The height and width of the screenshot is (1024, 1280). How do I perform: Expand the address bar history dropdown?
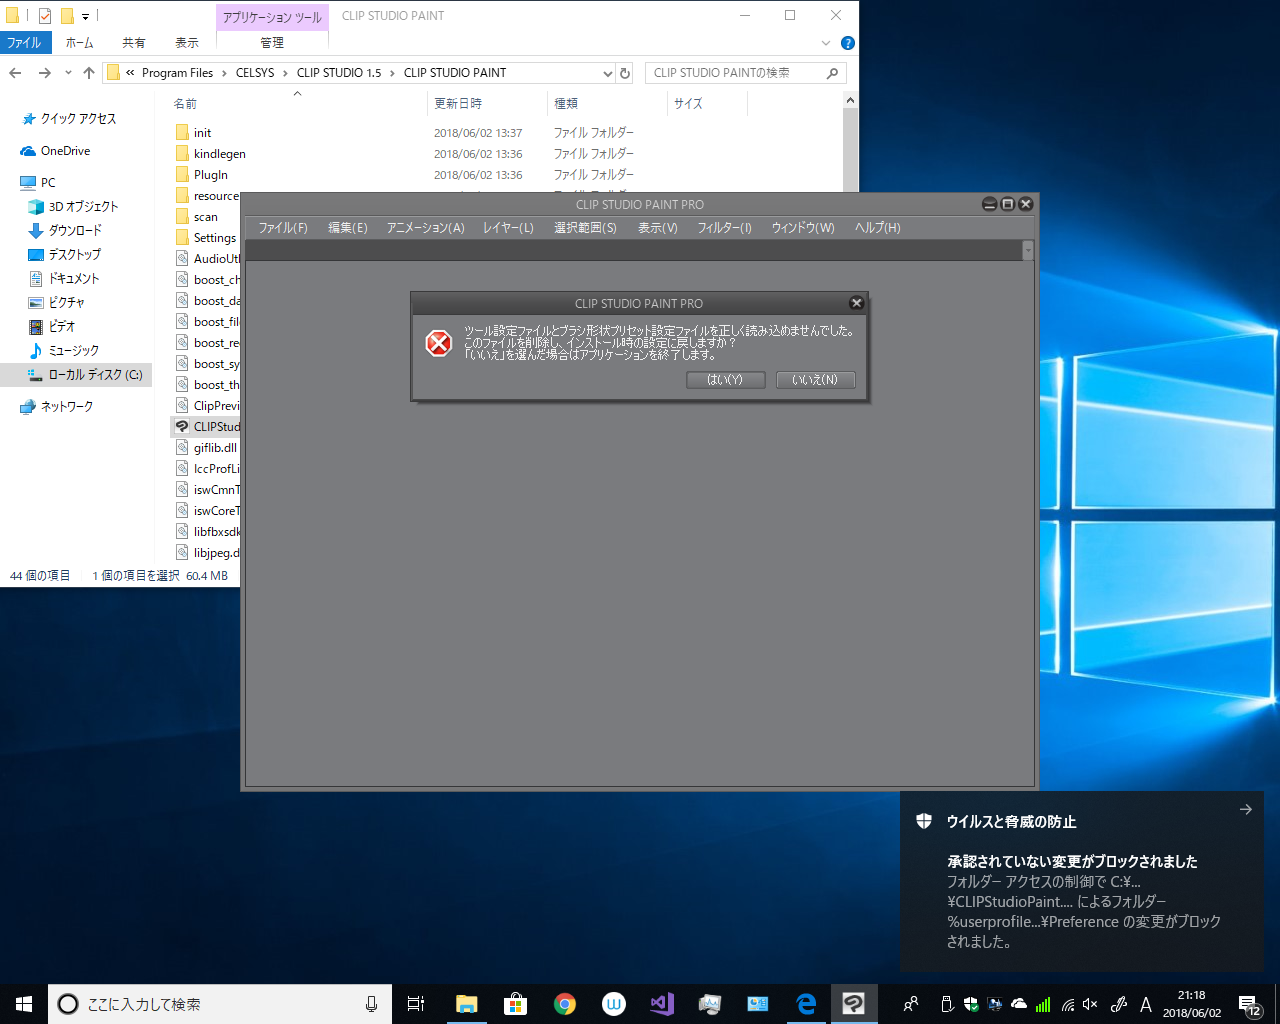(x=607, y=73)
